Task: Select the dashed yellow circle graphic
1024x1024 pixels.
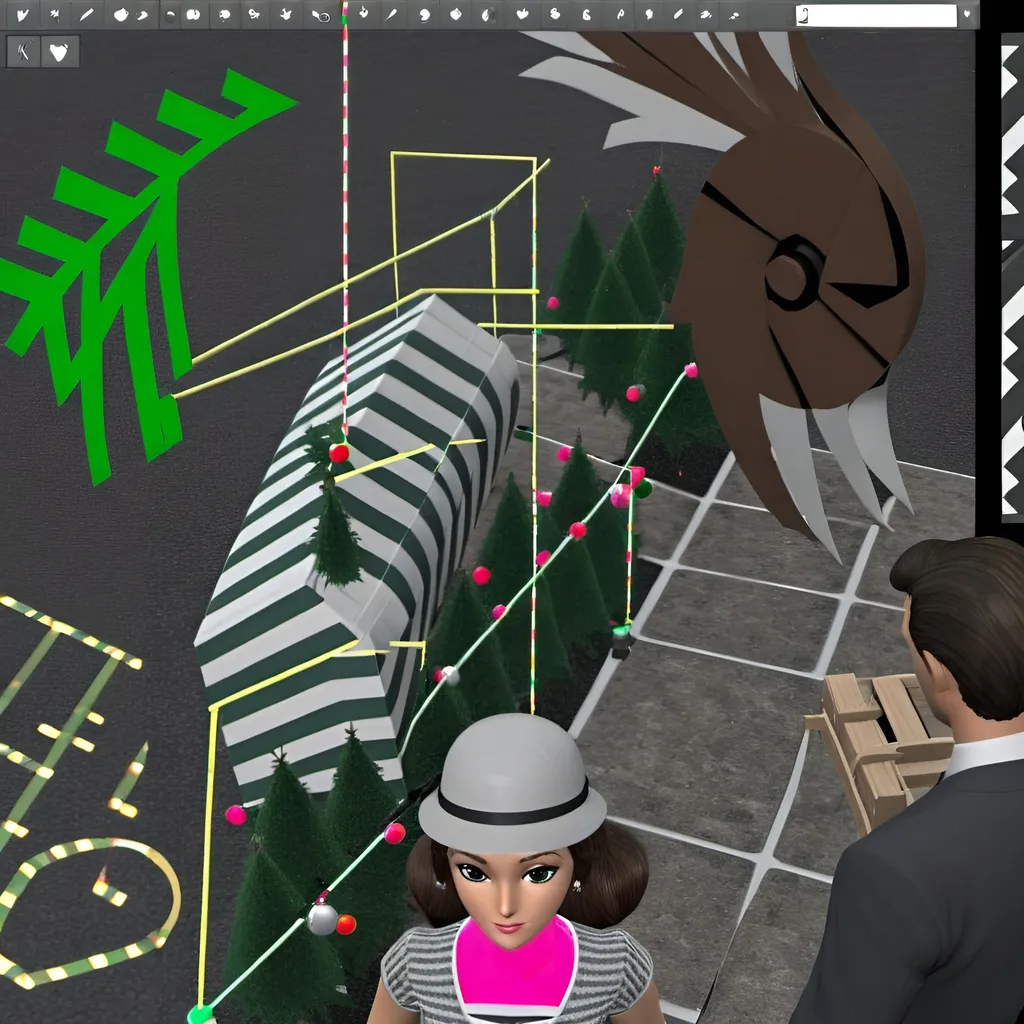Action: (x=88, y=911)
